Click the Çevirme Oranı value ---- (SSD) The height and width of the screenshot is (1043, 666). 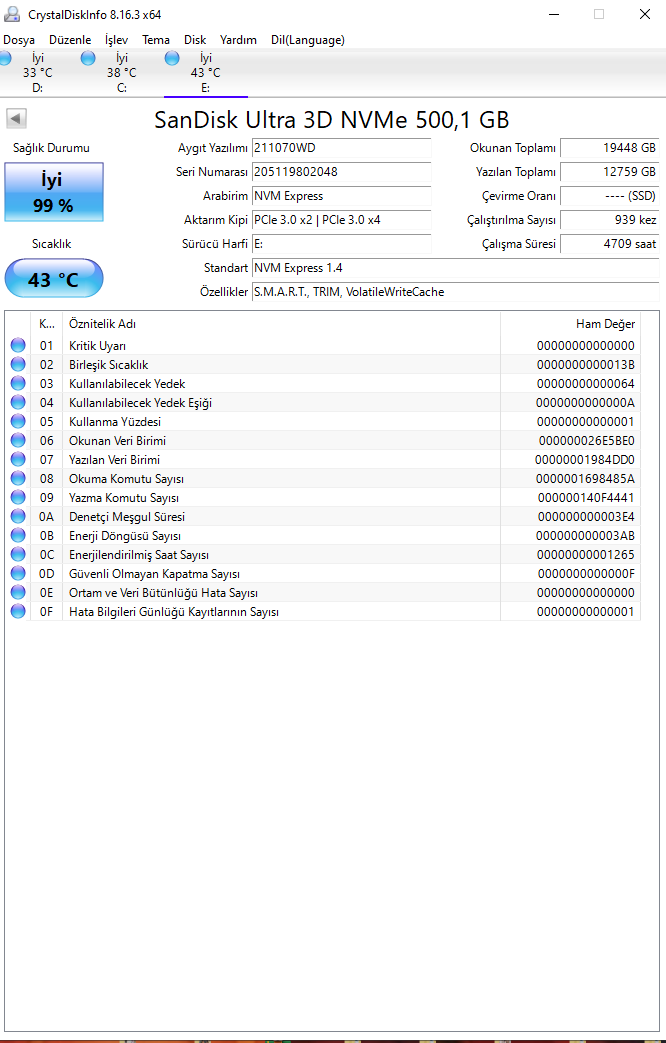609,196
